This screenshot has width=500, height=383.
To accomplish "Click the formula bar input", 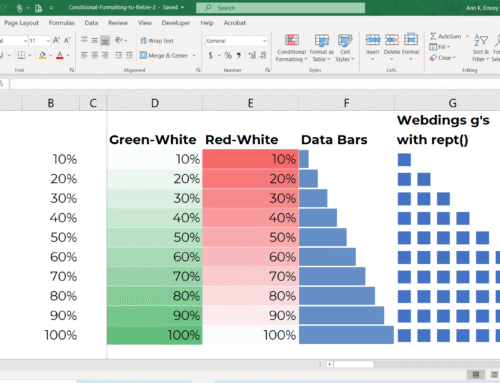I will 255,84.
